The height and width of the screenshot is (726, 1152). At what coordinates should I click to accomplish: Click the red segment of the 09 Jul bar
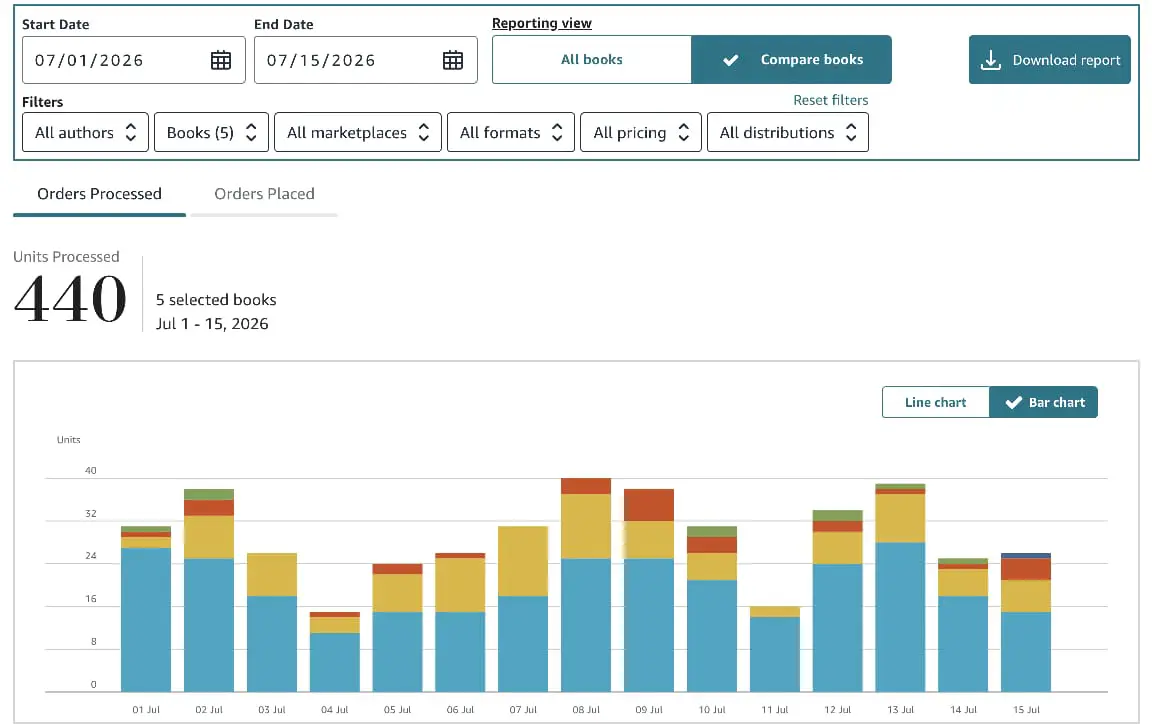(x=649, y=505)
